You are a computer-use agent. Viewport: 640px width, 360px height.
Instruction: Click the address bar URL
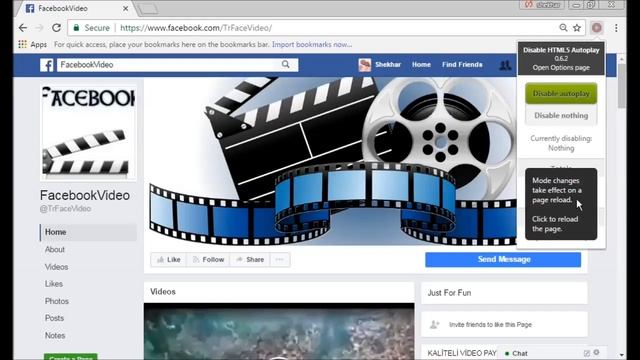click(x=196, y=28)
